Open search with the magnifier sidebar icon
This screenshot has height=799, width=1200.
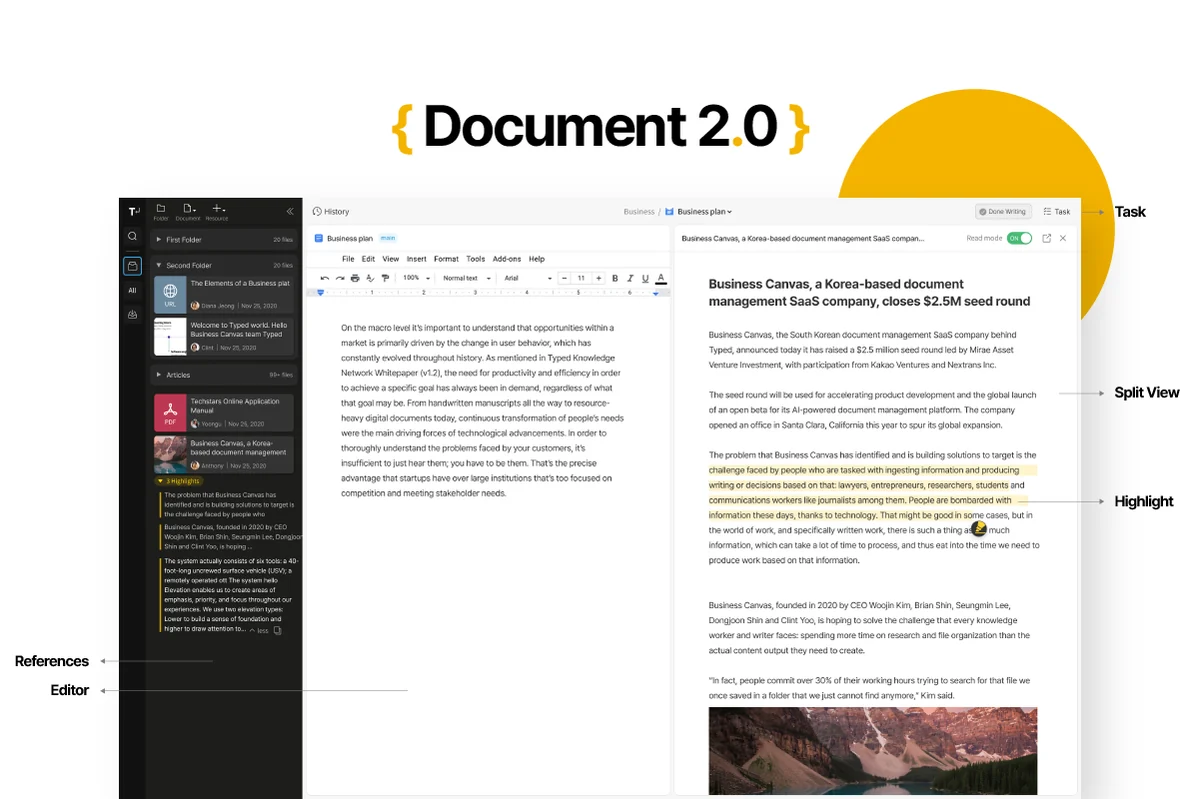coord(132,237)
